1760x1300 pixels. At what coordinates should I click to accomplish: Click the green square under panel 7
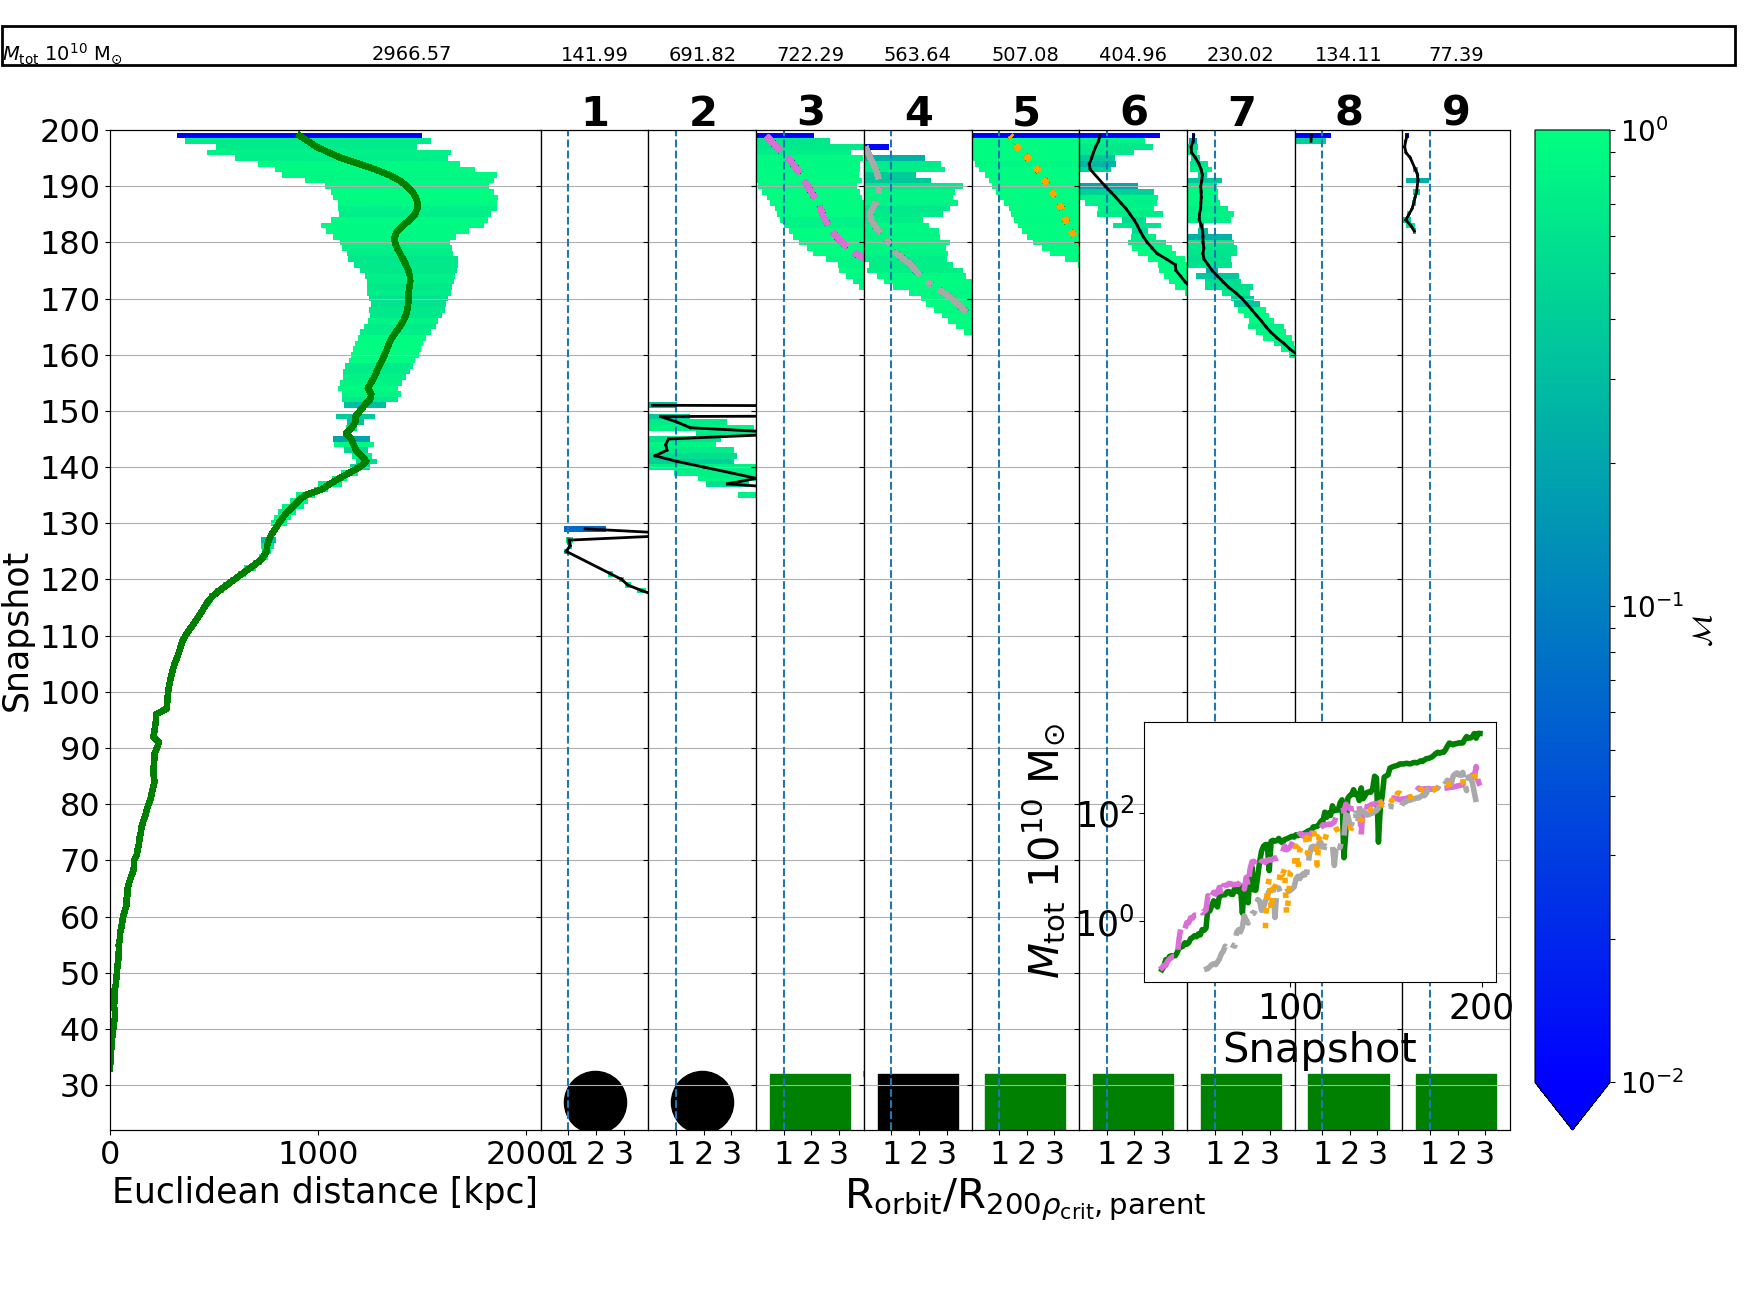pyautogui.click(x=1241, y=1102)
